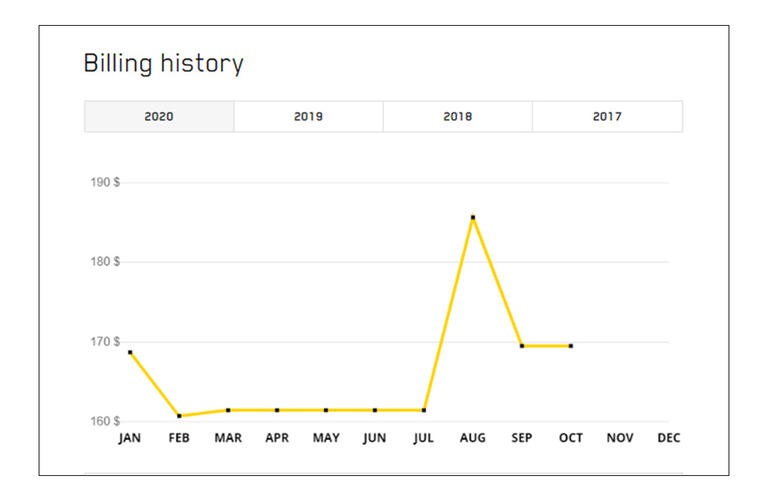Click the January data point on chart
Image resolution: width=768 pixels, height=501 pixels.
(x=130, y=352)
